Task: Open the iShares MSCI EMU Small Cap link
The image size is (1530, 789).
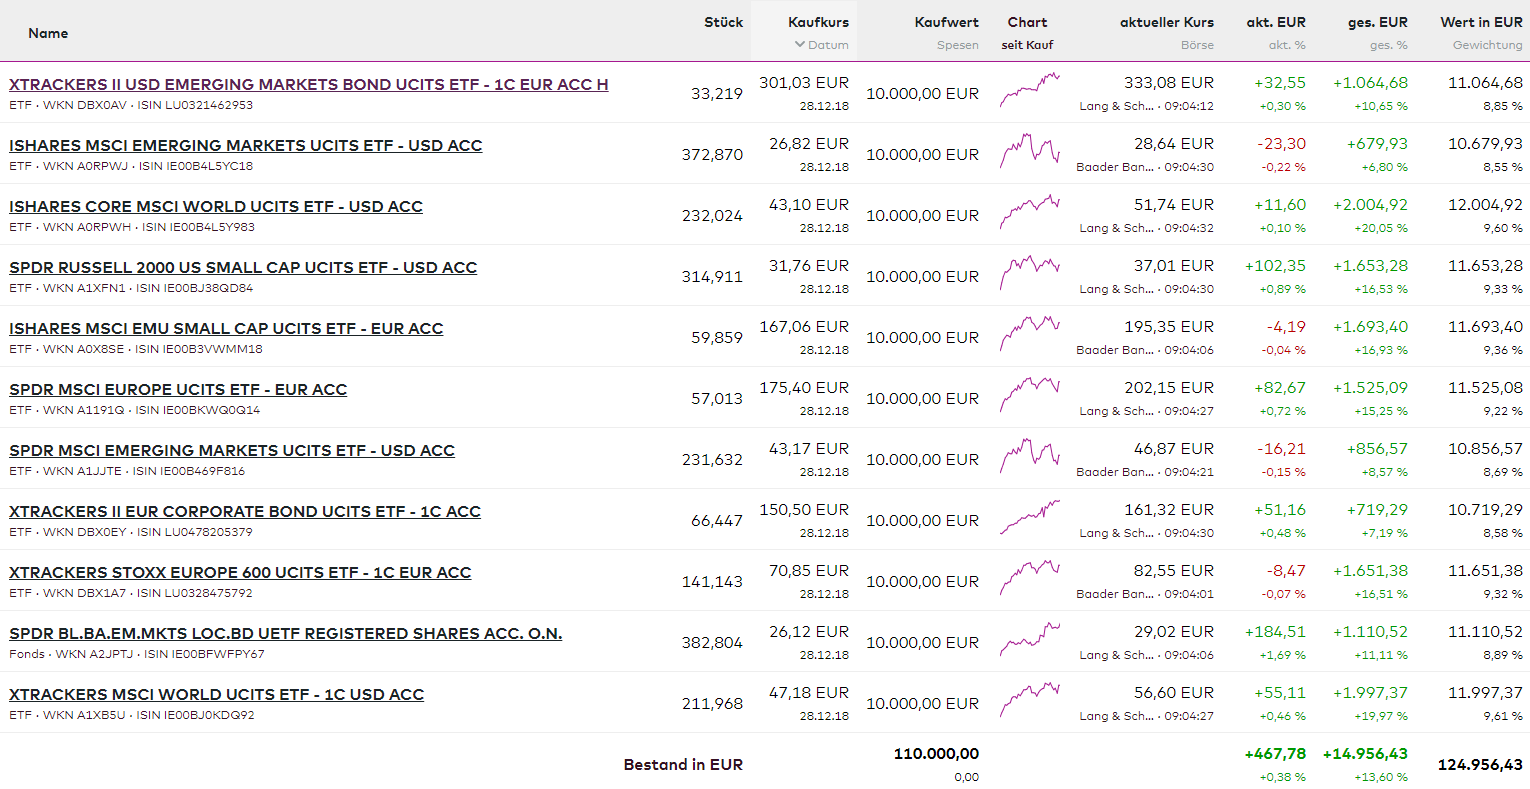Action: coord(226,329)
